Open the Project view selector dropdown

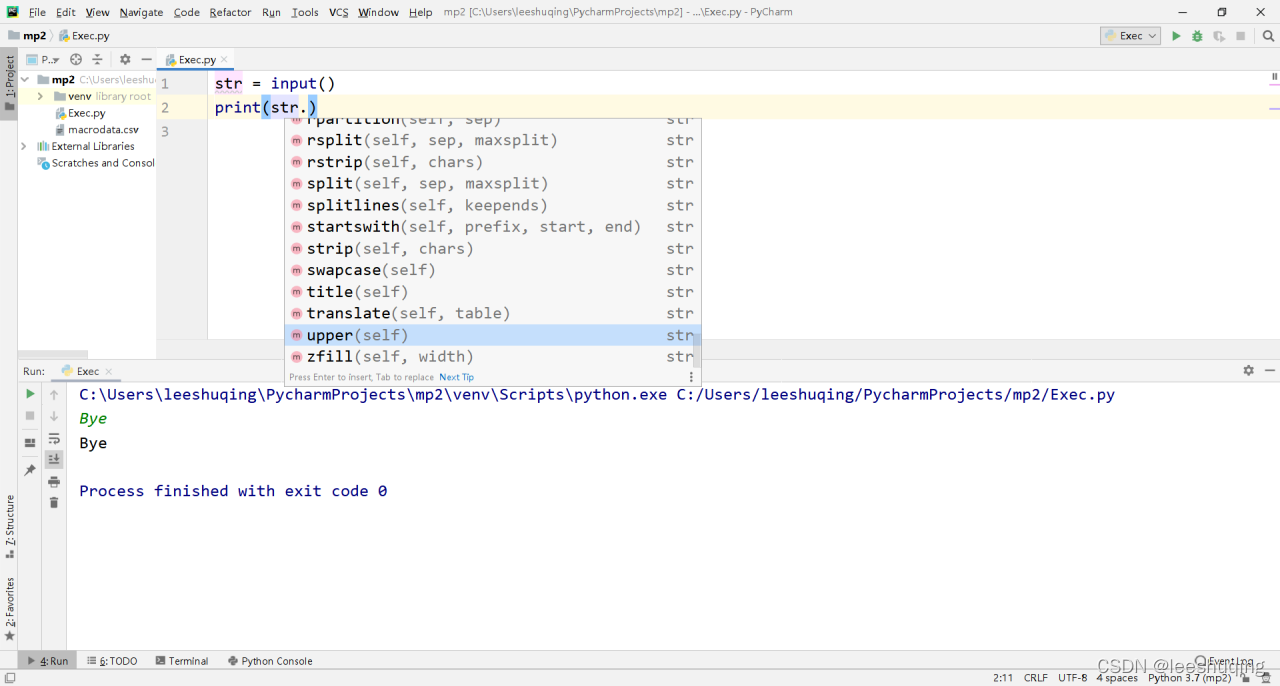[42, 60]
